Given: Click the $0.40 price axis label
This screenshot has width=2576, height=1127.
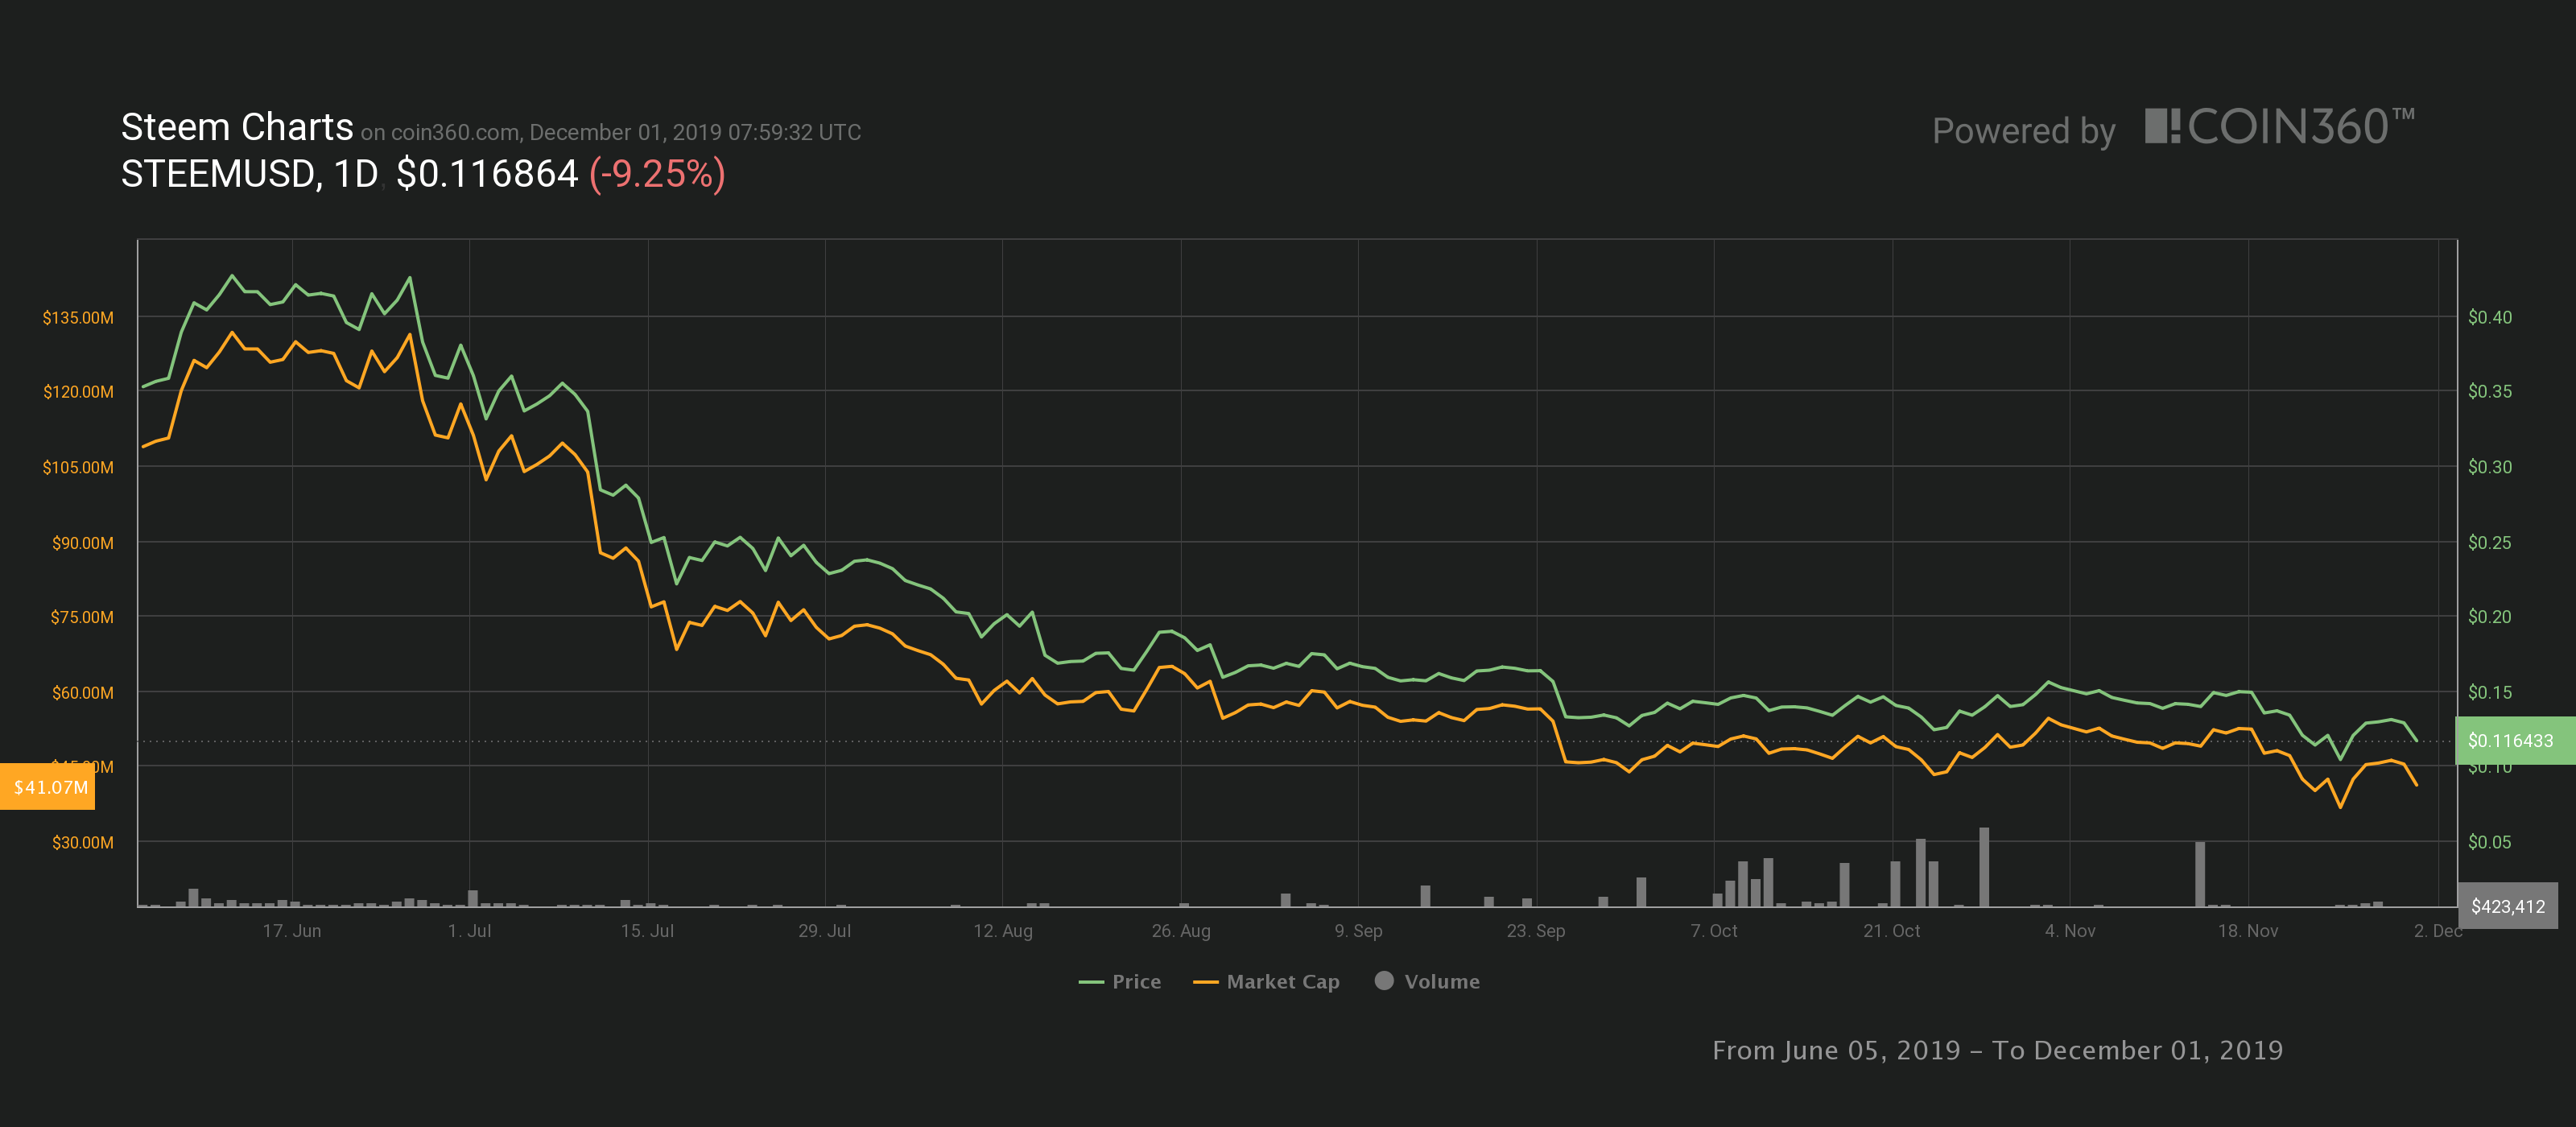Looking at the screenshot, I should pos(2489,318).
